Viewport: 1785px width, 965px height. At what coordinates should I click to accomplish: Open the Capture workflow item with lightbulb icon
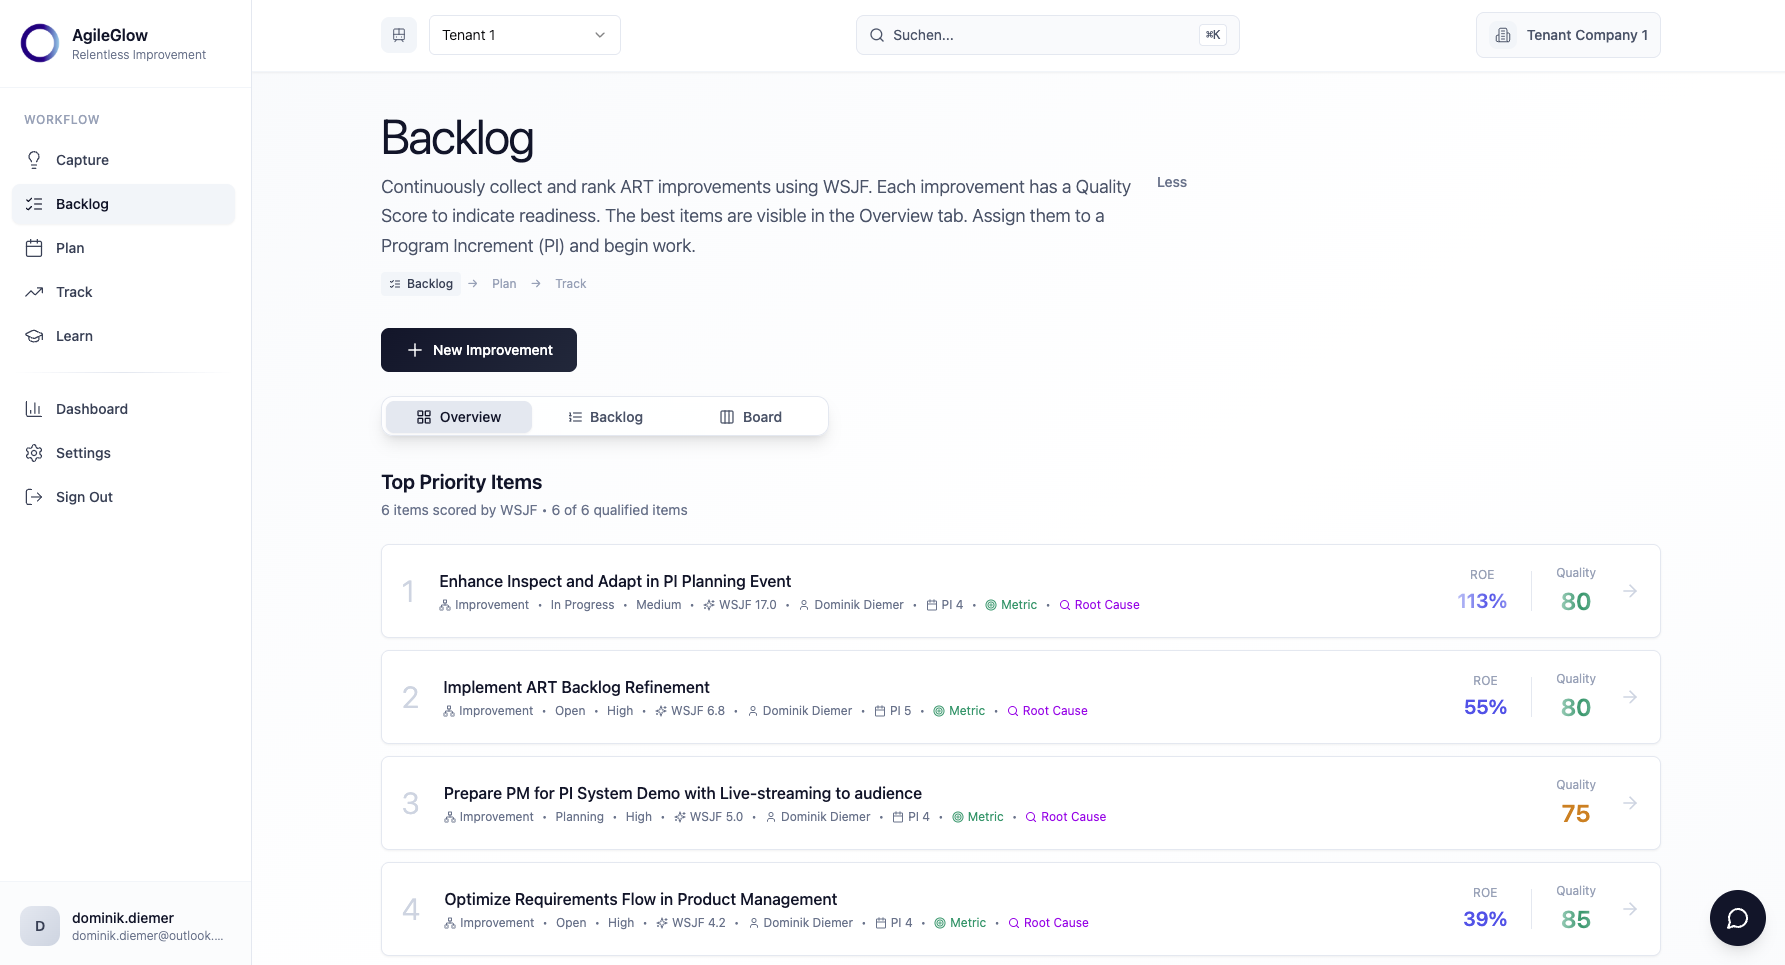click(33, 160)
